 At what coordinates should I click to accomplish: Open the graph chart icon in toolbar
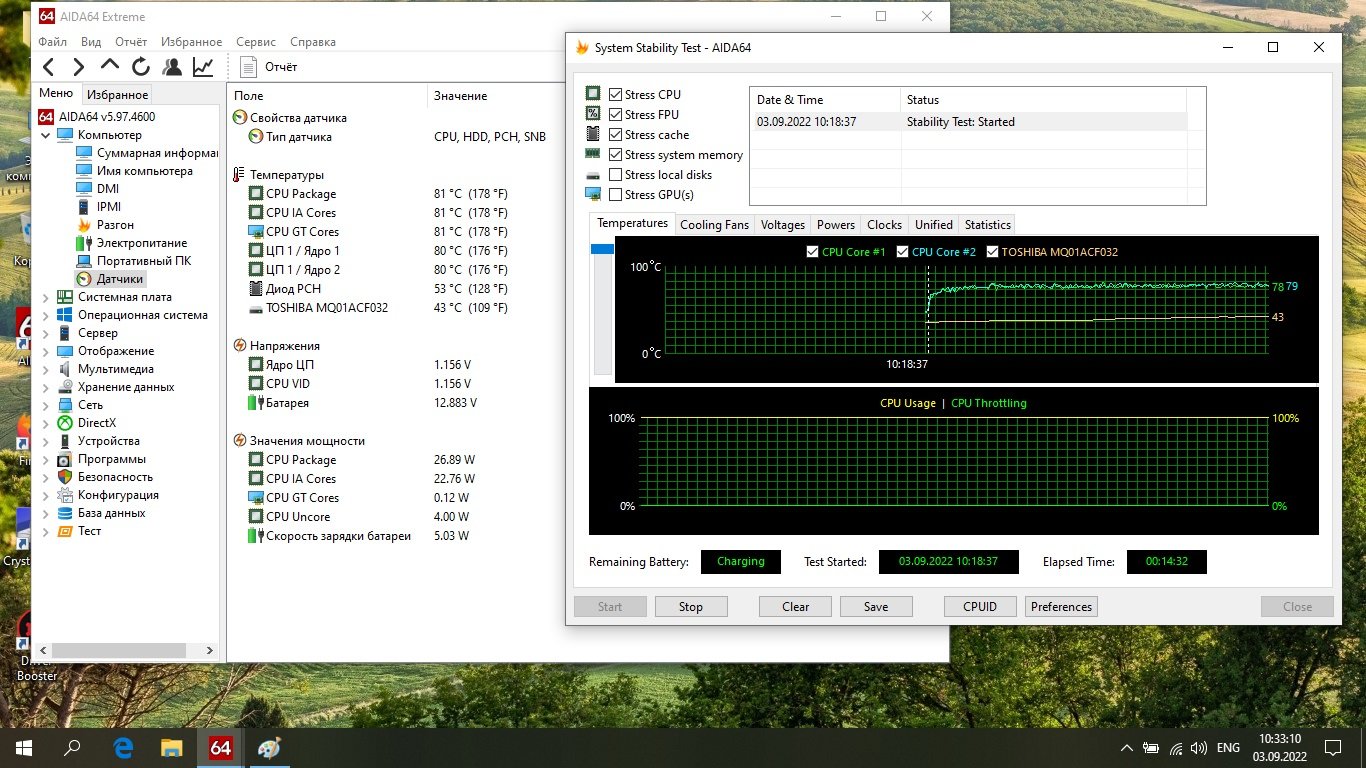[x=203, y=67]
